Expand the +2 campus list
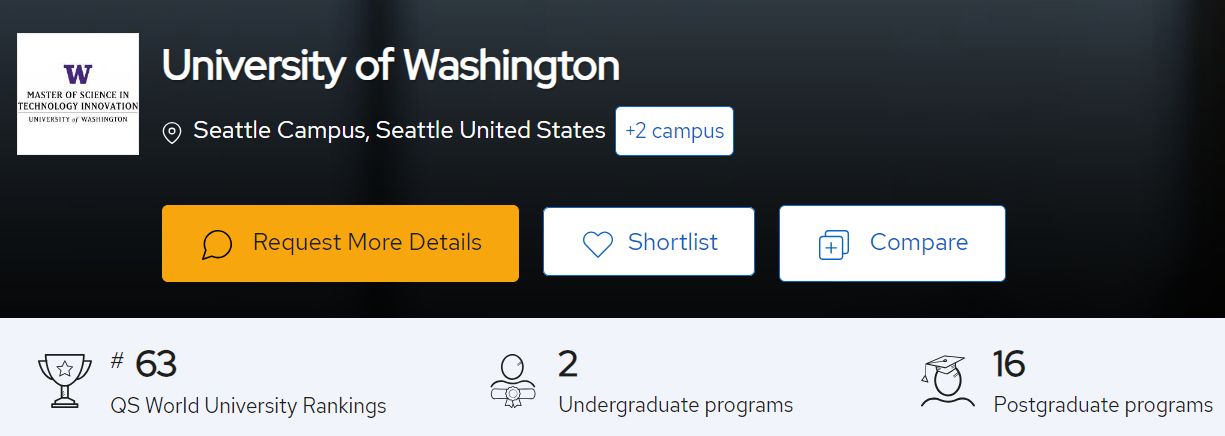The image size is (1225, 436). tap(674, 131)
